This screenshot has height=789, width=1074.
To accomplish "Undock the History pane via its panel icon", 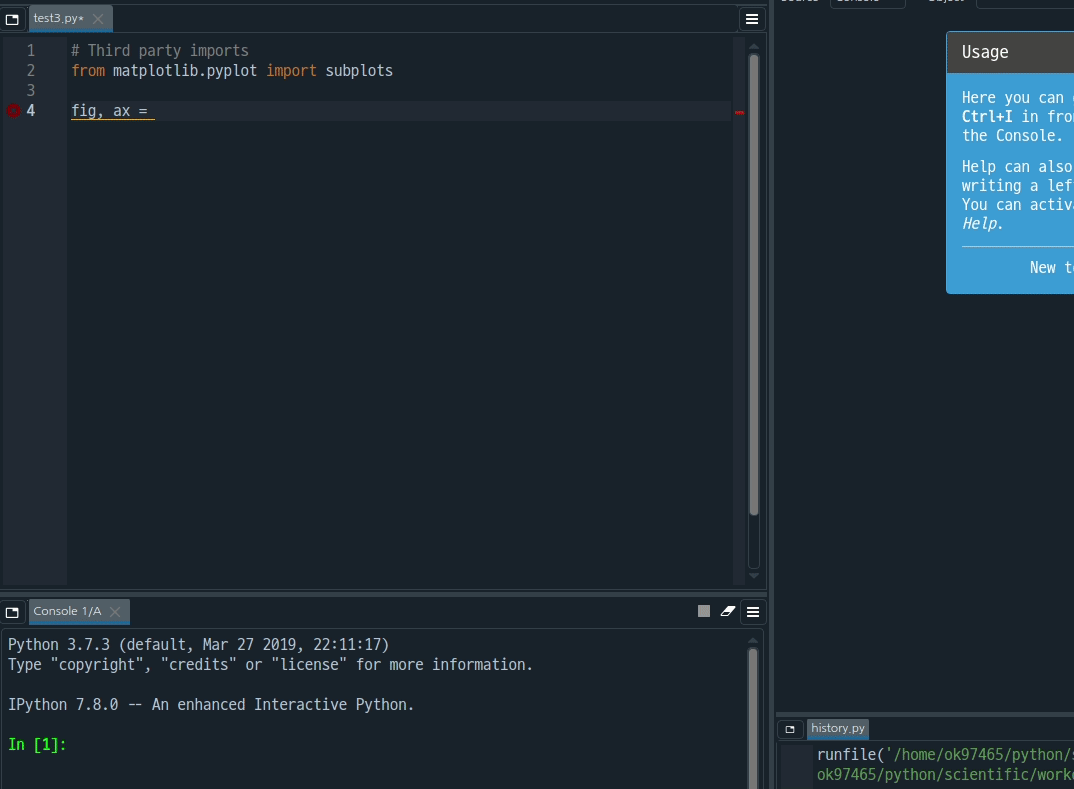I will pos(791,729).
